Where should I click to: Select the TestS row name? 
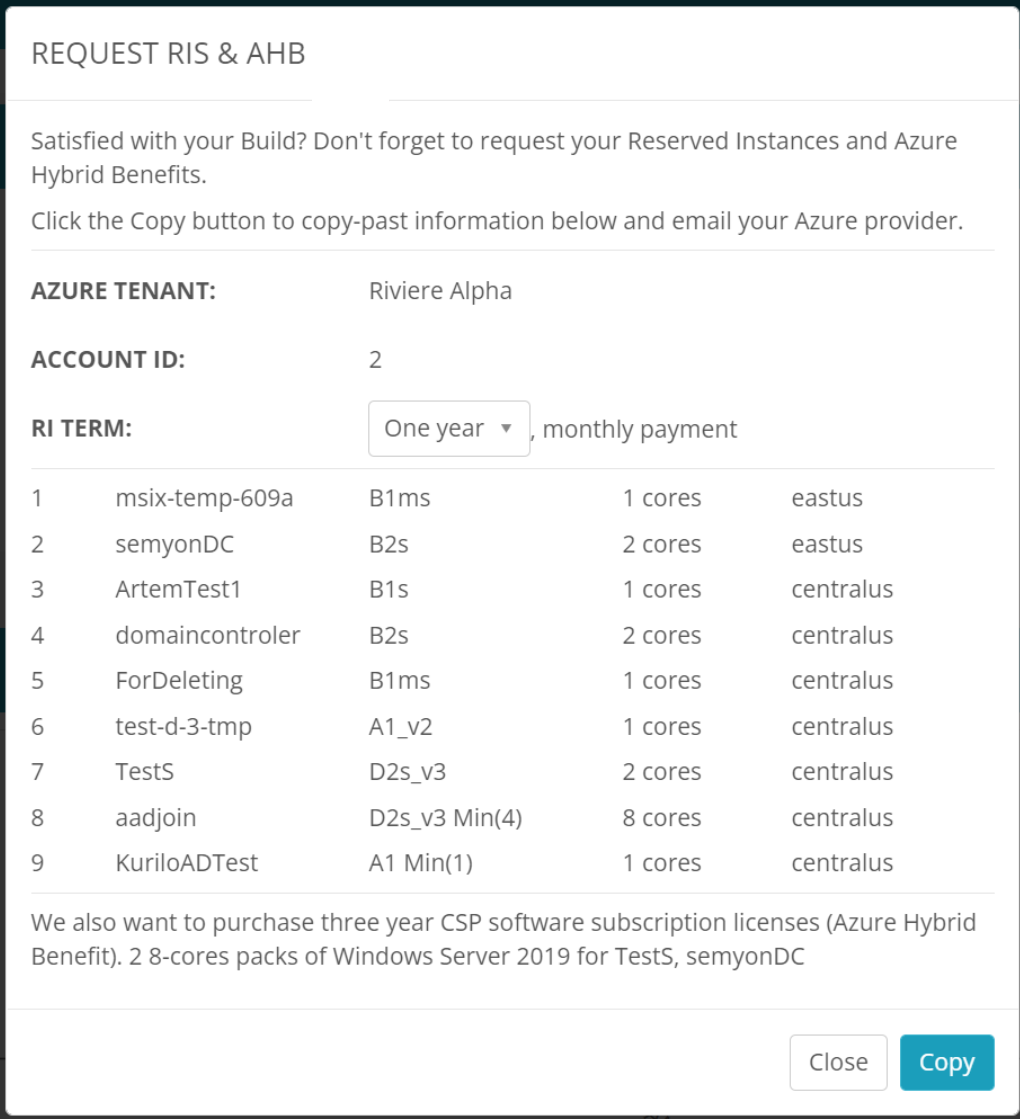point(145,772)
